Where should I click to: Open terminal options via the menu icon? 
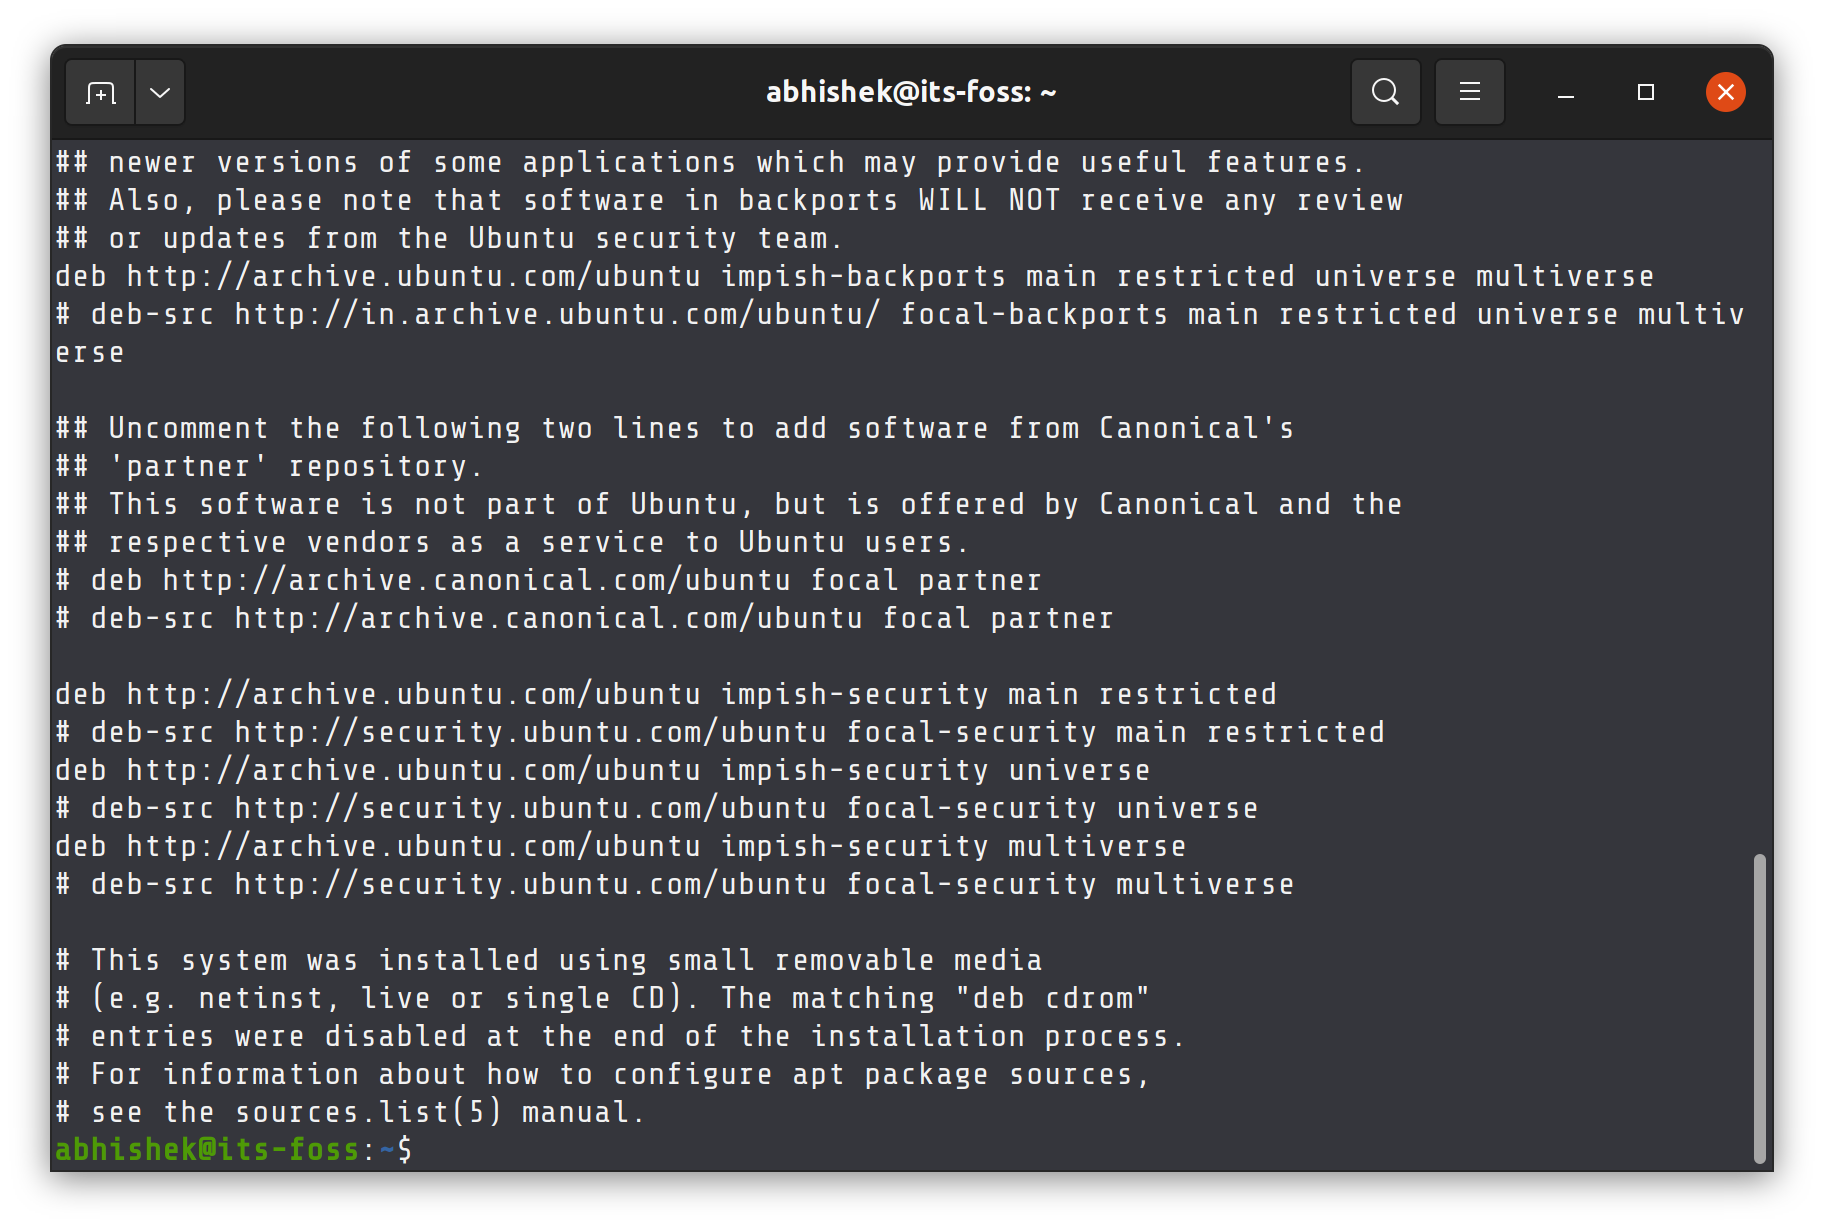1469,91
